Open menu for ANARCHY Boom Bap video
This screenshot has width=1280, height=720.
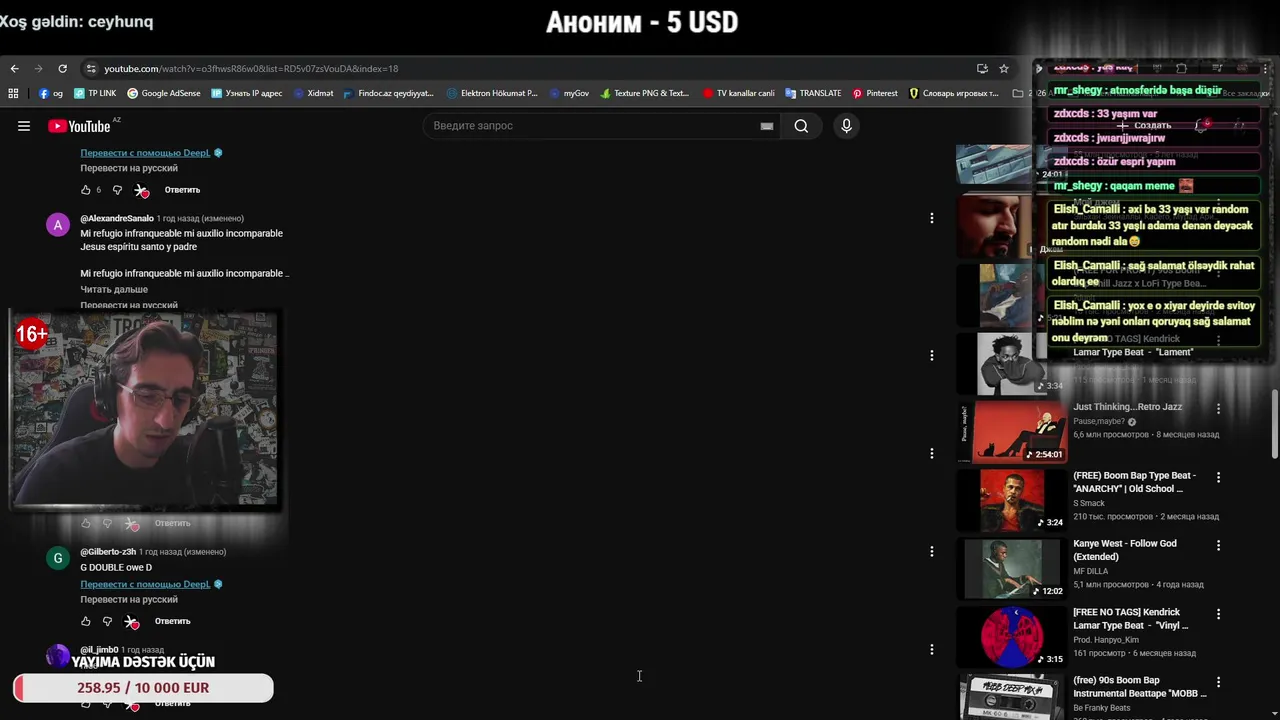[x=1218, y=477]
